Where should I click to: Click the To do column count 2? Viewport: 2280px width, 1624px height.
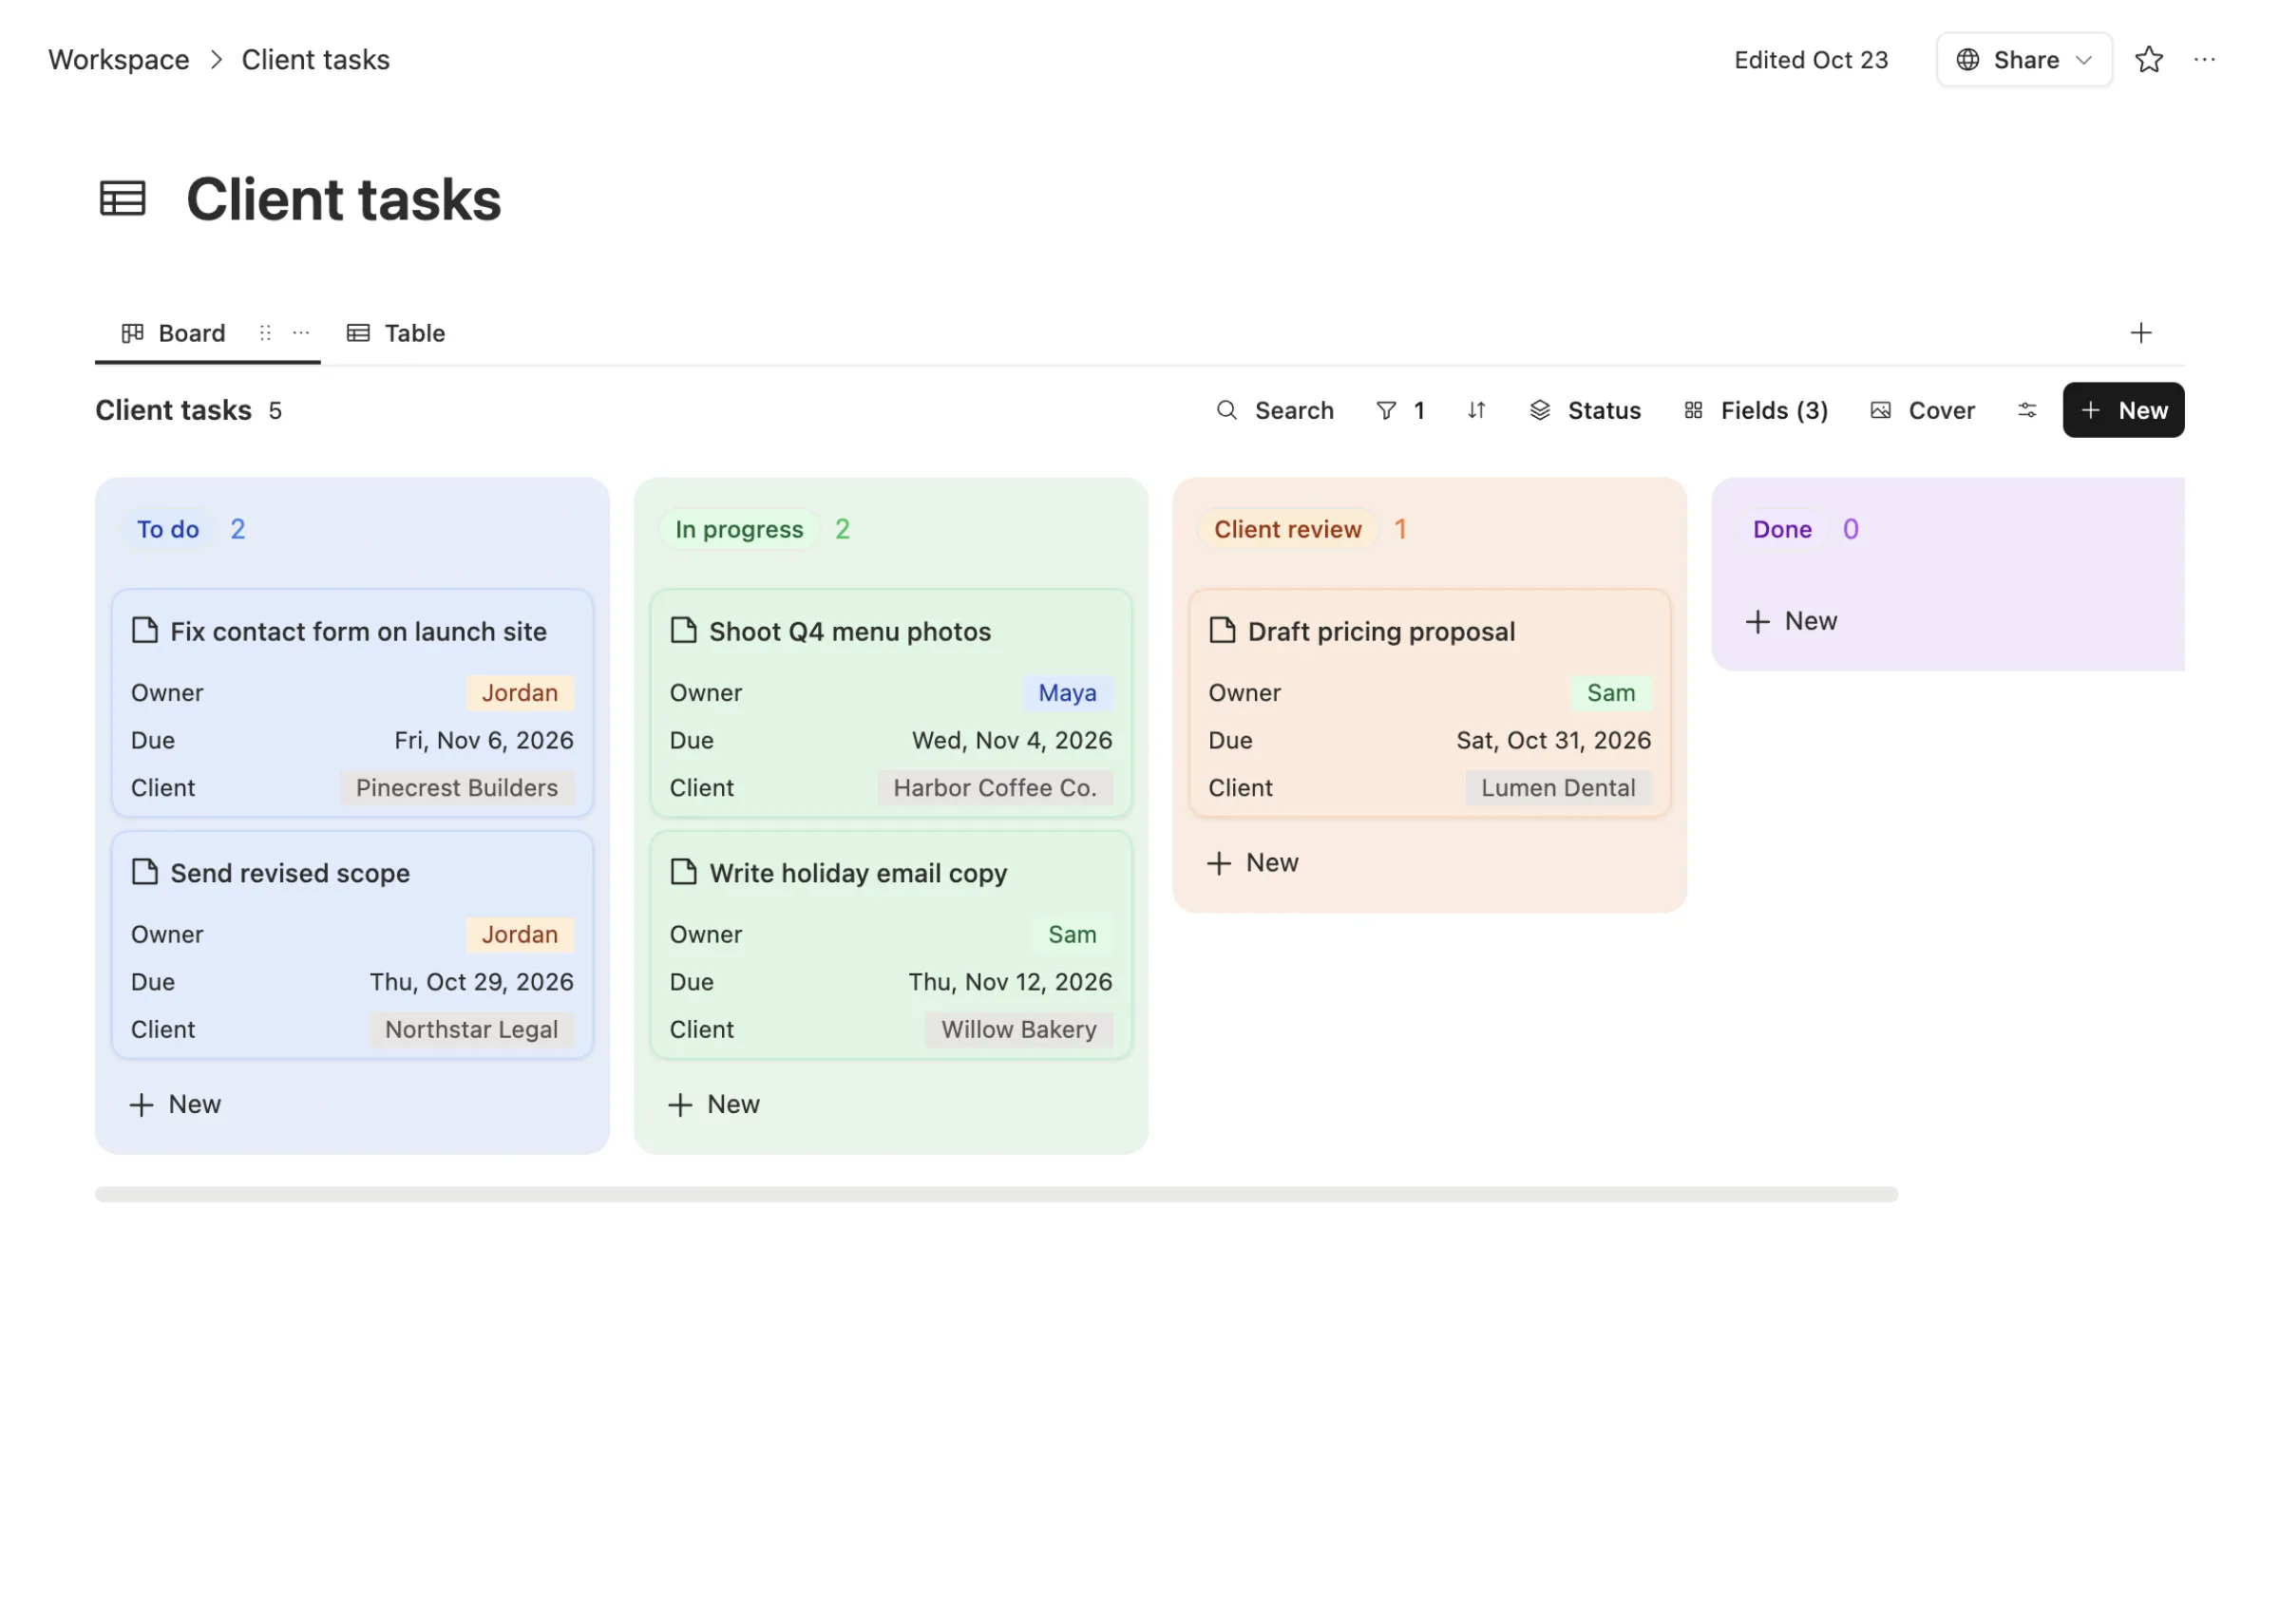[x=238, y=529]
